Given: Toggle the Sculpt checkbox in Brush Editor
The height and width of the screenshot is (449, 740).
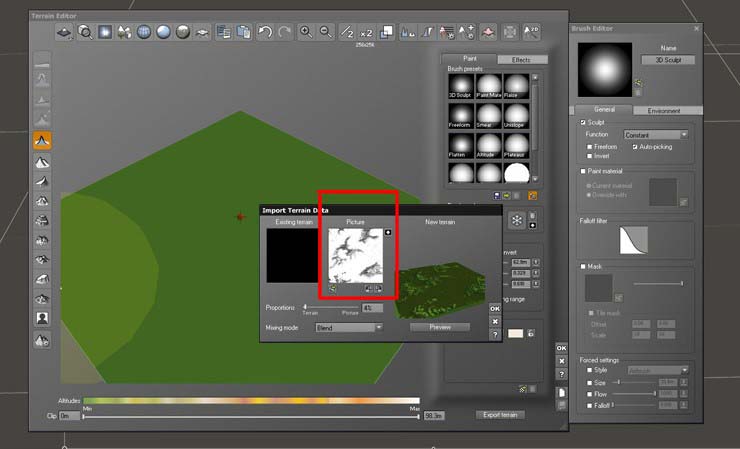Looking at the screenshot, I should point(583,122).
